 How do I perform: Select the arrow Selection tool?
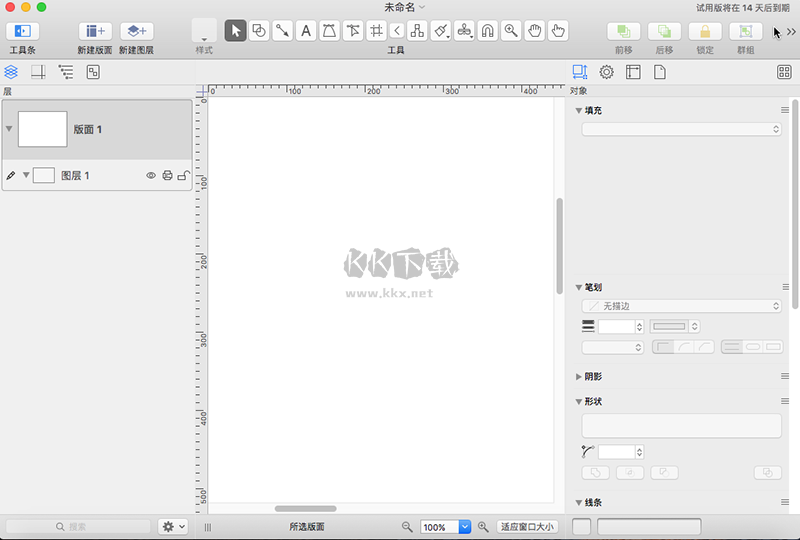pyautogui.click(x=235, y=31)
